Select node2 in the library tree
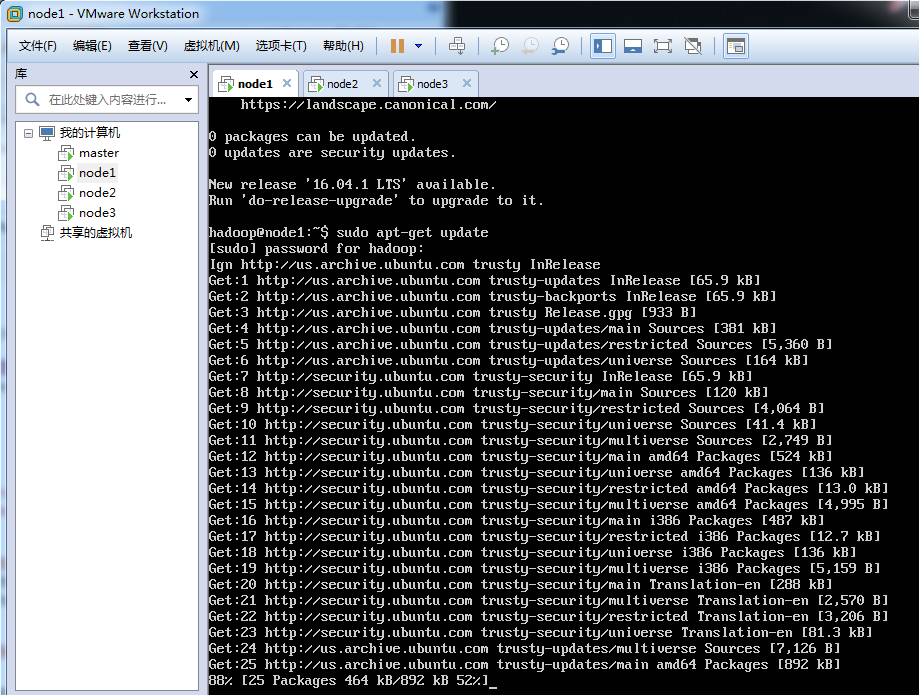This screenshot has height=695, width=919. point(97,193)
